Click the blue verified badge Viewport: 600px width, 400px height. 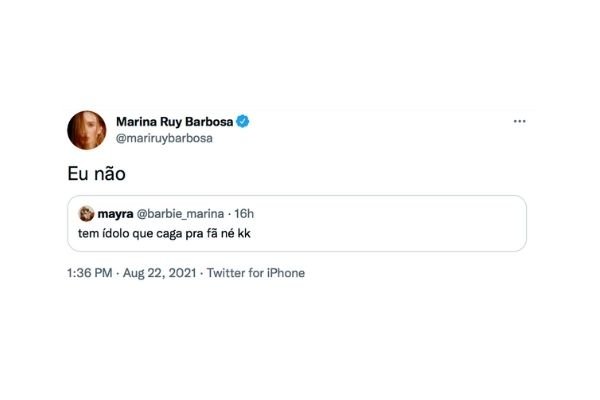coord(243,122)
